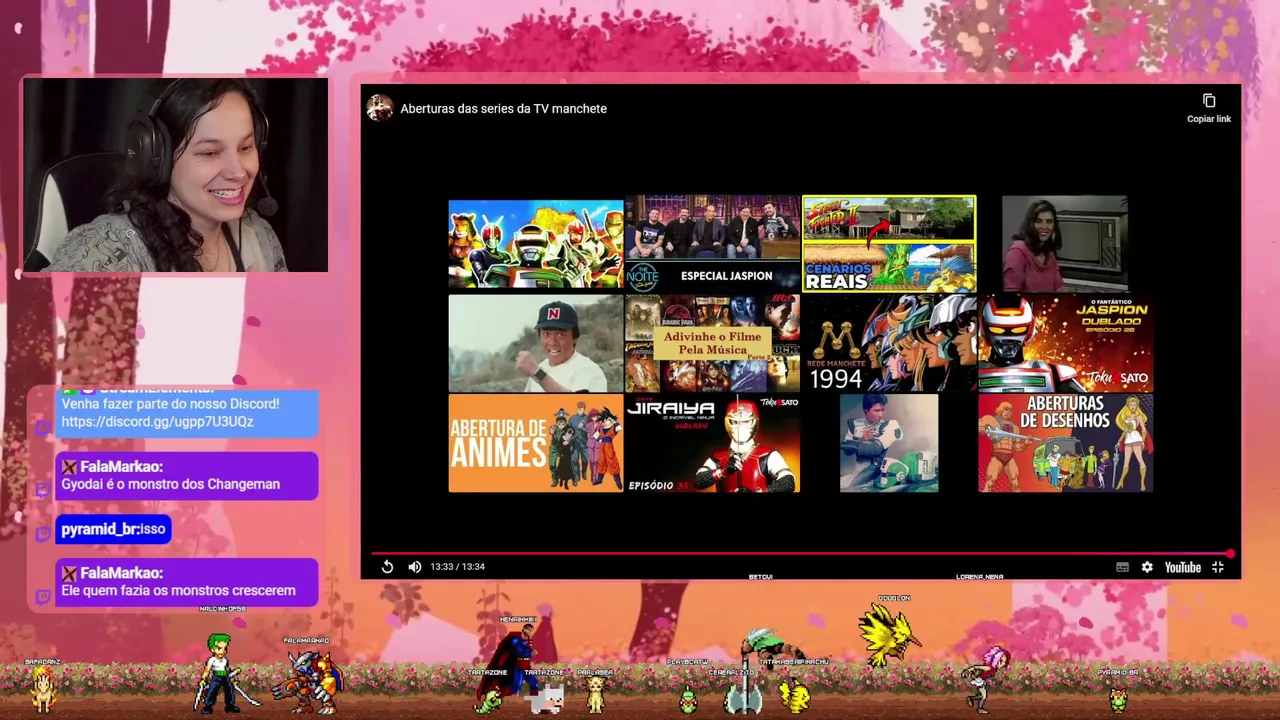
Task: Open the Aberturas de Desenhos thumbnail
Action: click(x=1065, y=443)
